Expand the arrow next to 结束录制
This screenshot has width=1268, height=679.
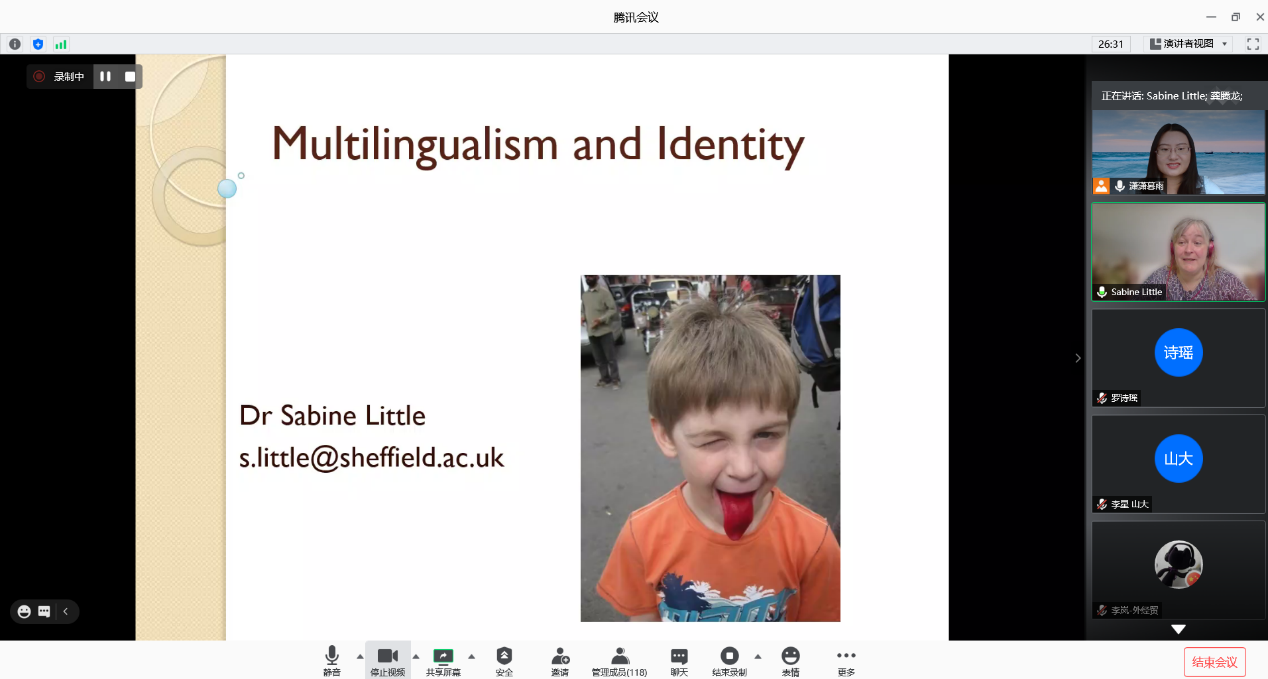pyautogui.click(x=757, y=656)
